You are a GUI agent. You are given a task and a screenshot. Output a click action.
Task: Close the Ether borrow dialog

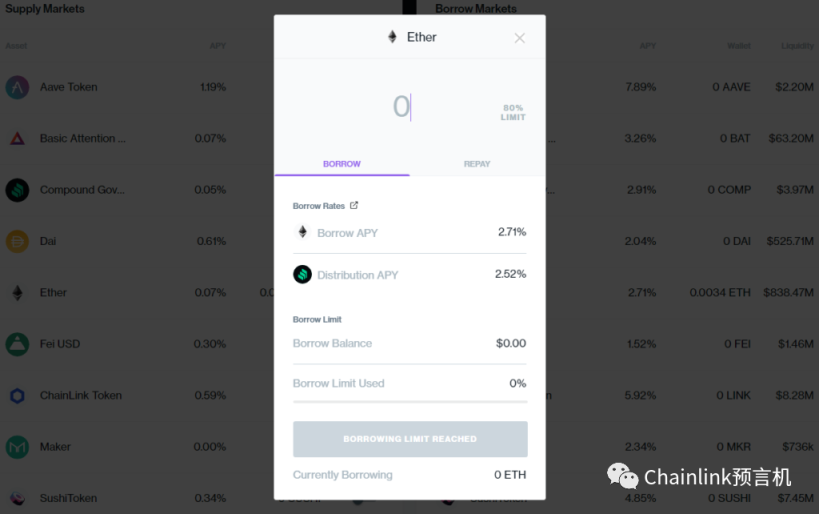519,38
